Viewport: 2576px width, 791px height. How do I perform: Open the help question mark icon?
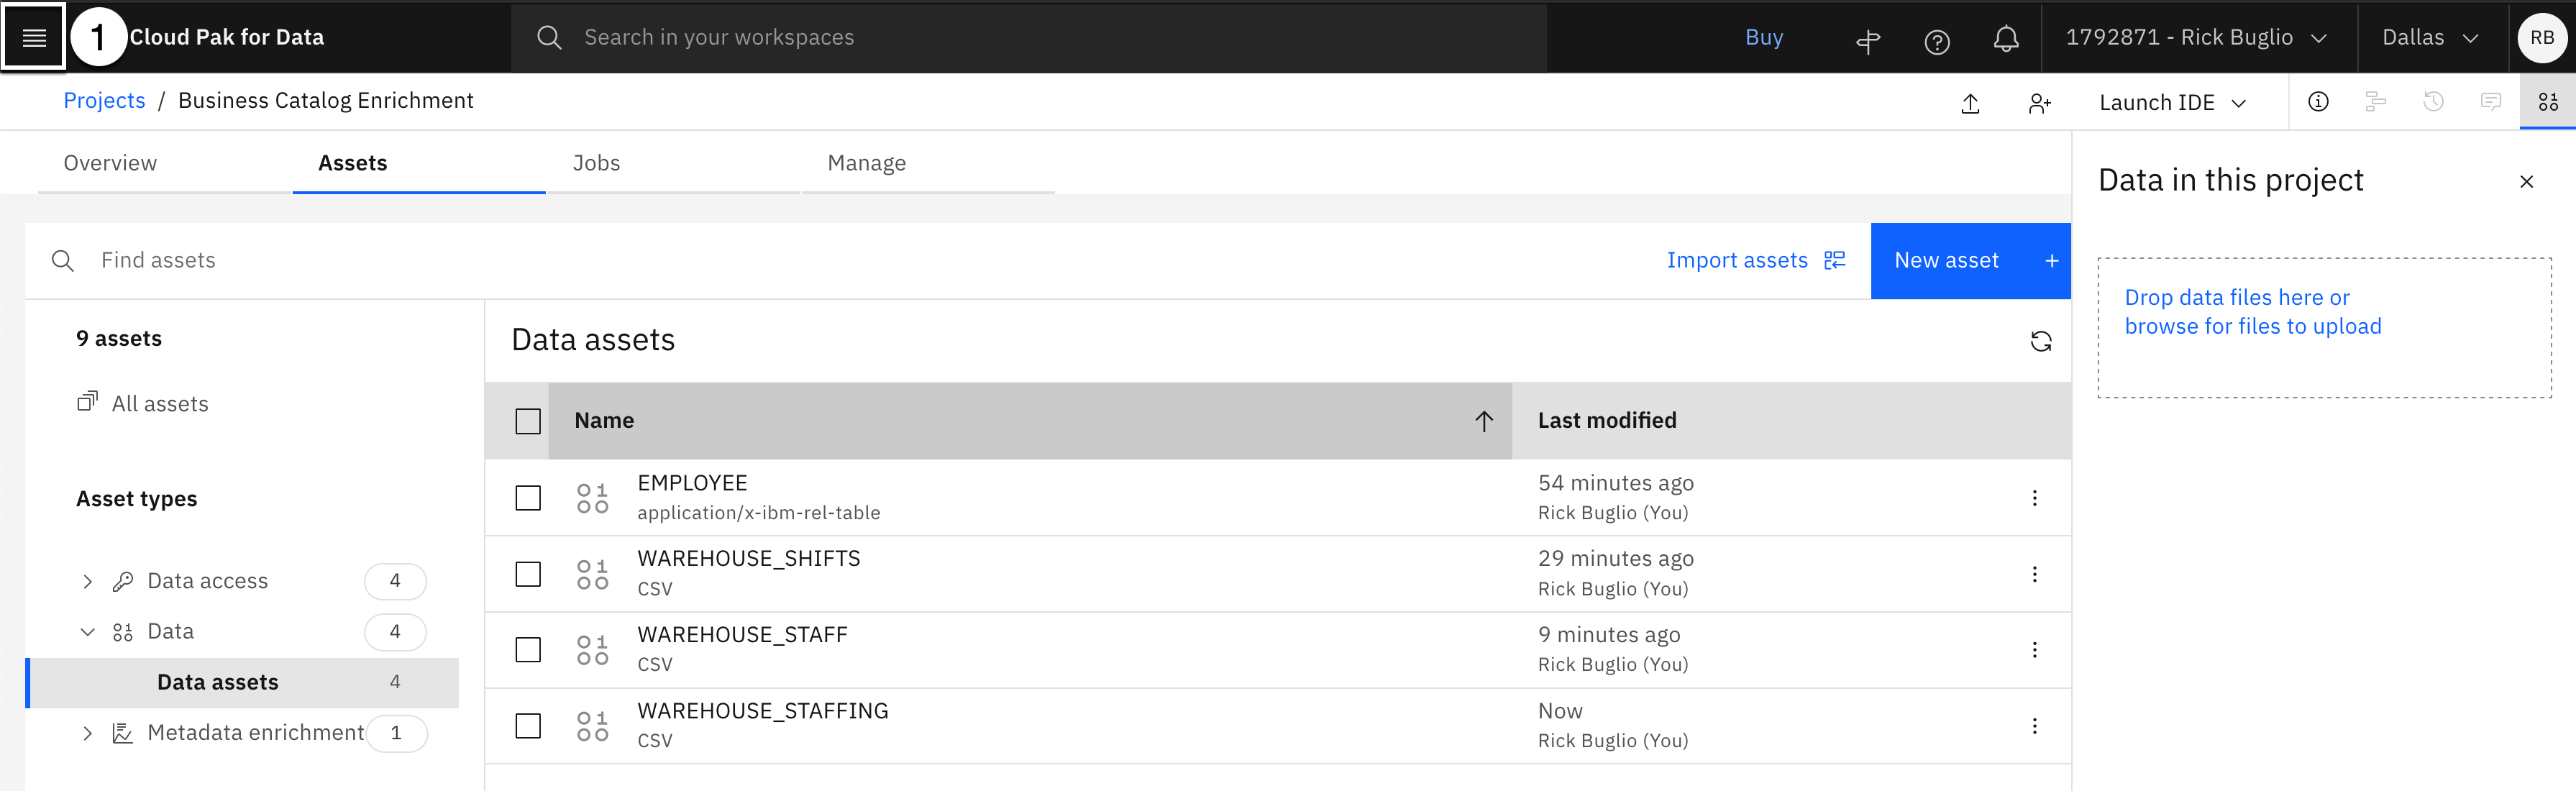coord(1936,41)
